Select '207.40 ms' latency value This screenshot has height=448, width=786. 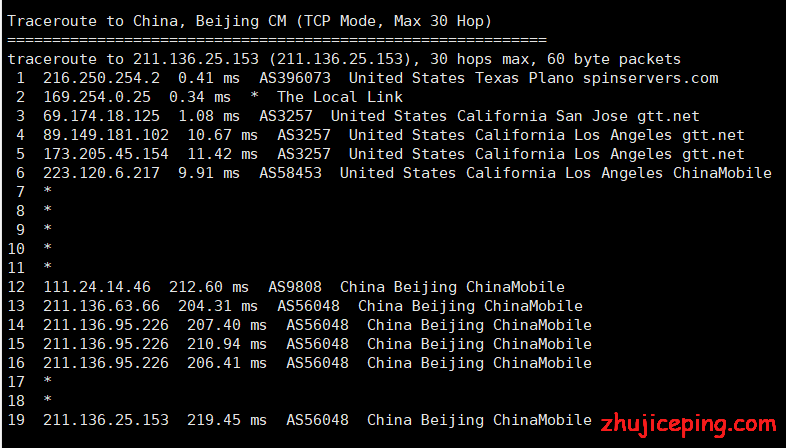(227, 325)
